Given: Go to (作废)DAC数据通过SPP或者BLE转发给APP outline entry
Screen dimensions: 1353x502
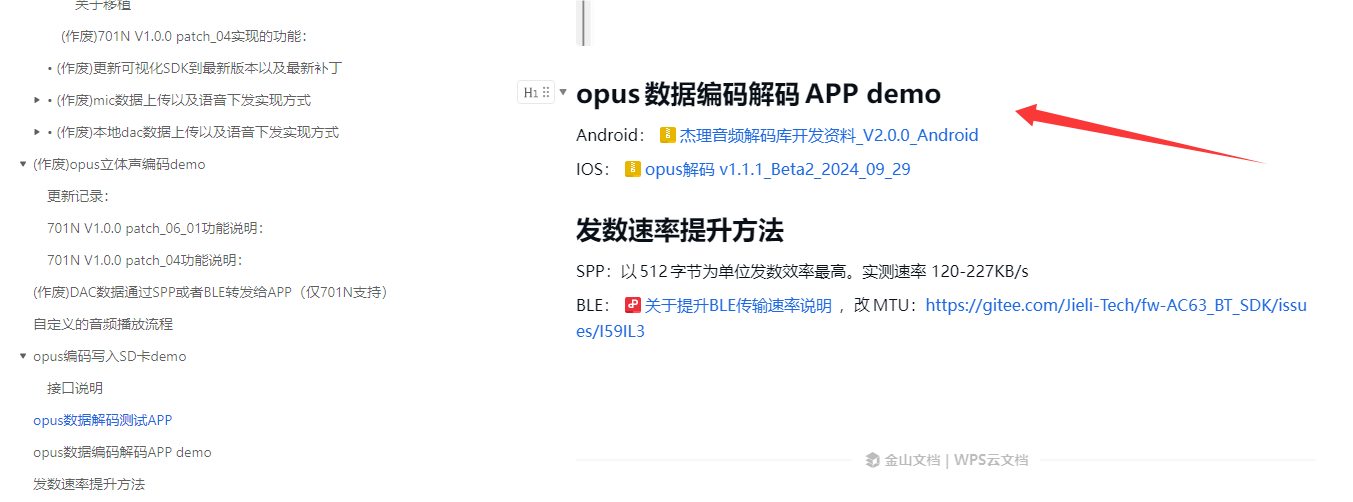Looking at the screenshot, I should point(210,292).
